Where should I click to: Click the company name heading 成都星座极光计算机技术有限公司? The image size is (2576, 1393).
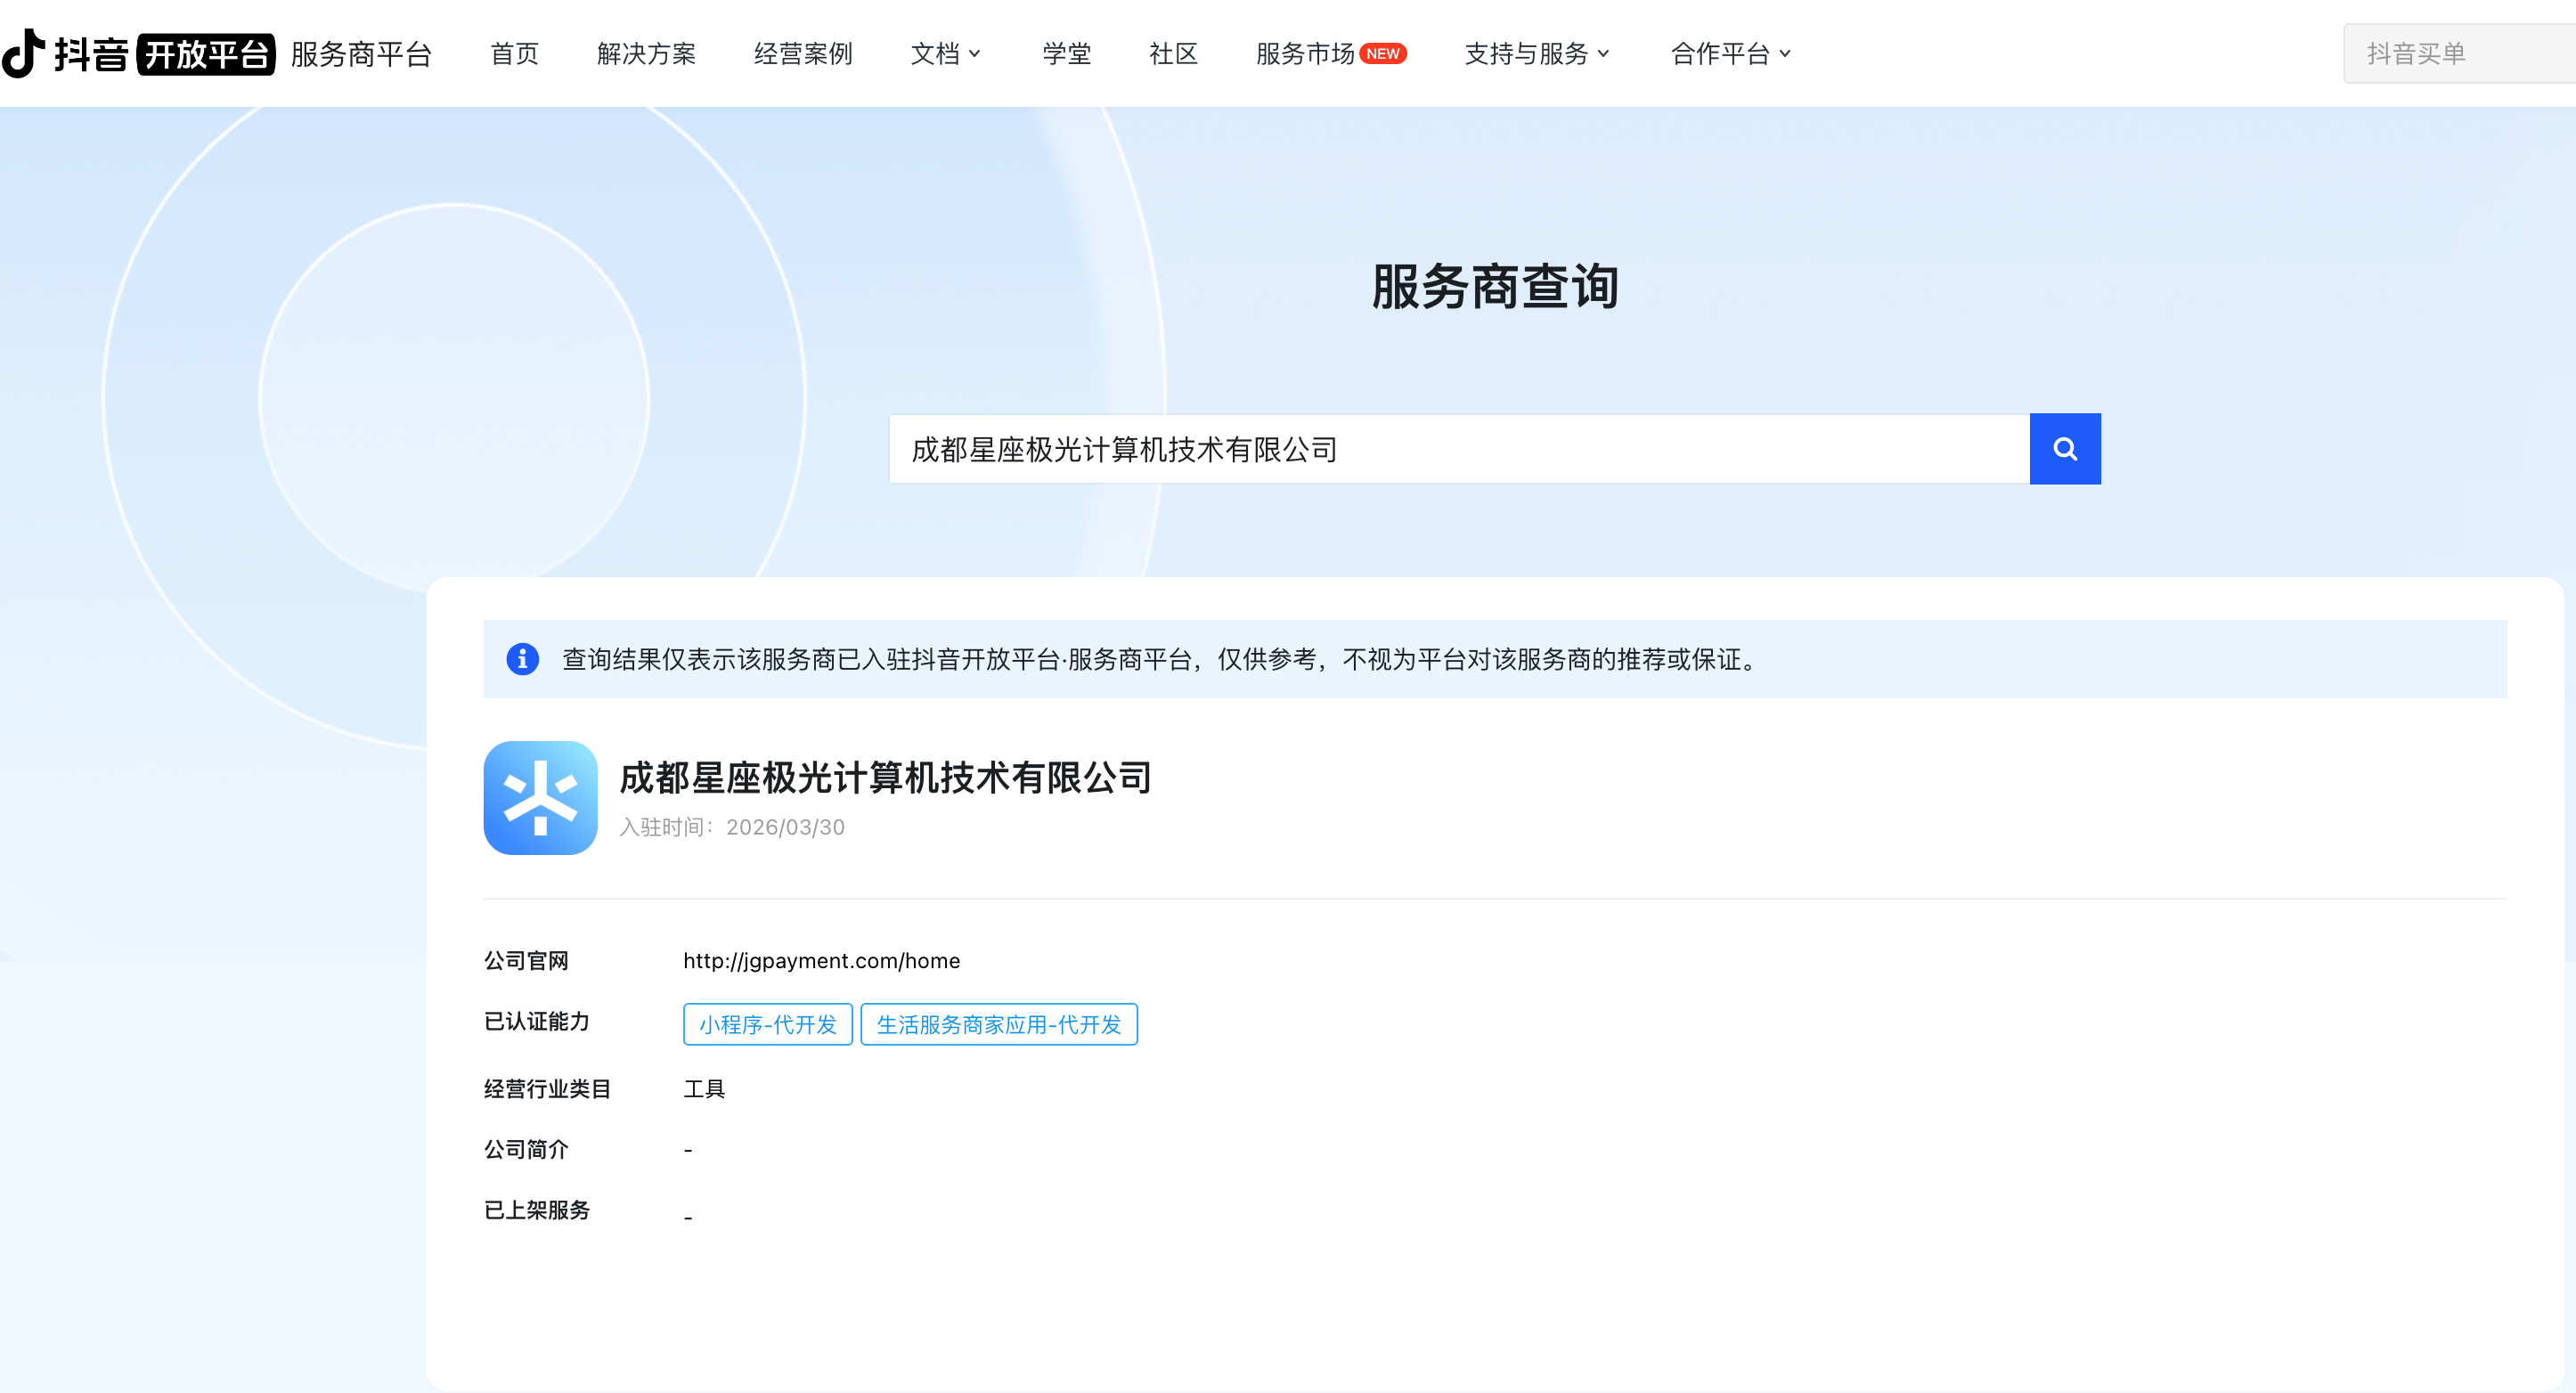[x=885, y=777]
